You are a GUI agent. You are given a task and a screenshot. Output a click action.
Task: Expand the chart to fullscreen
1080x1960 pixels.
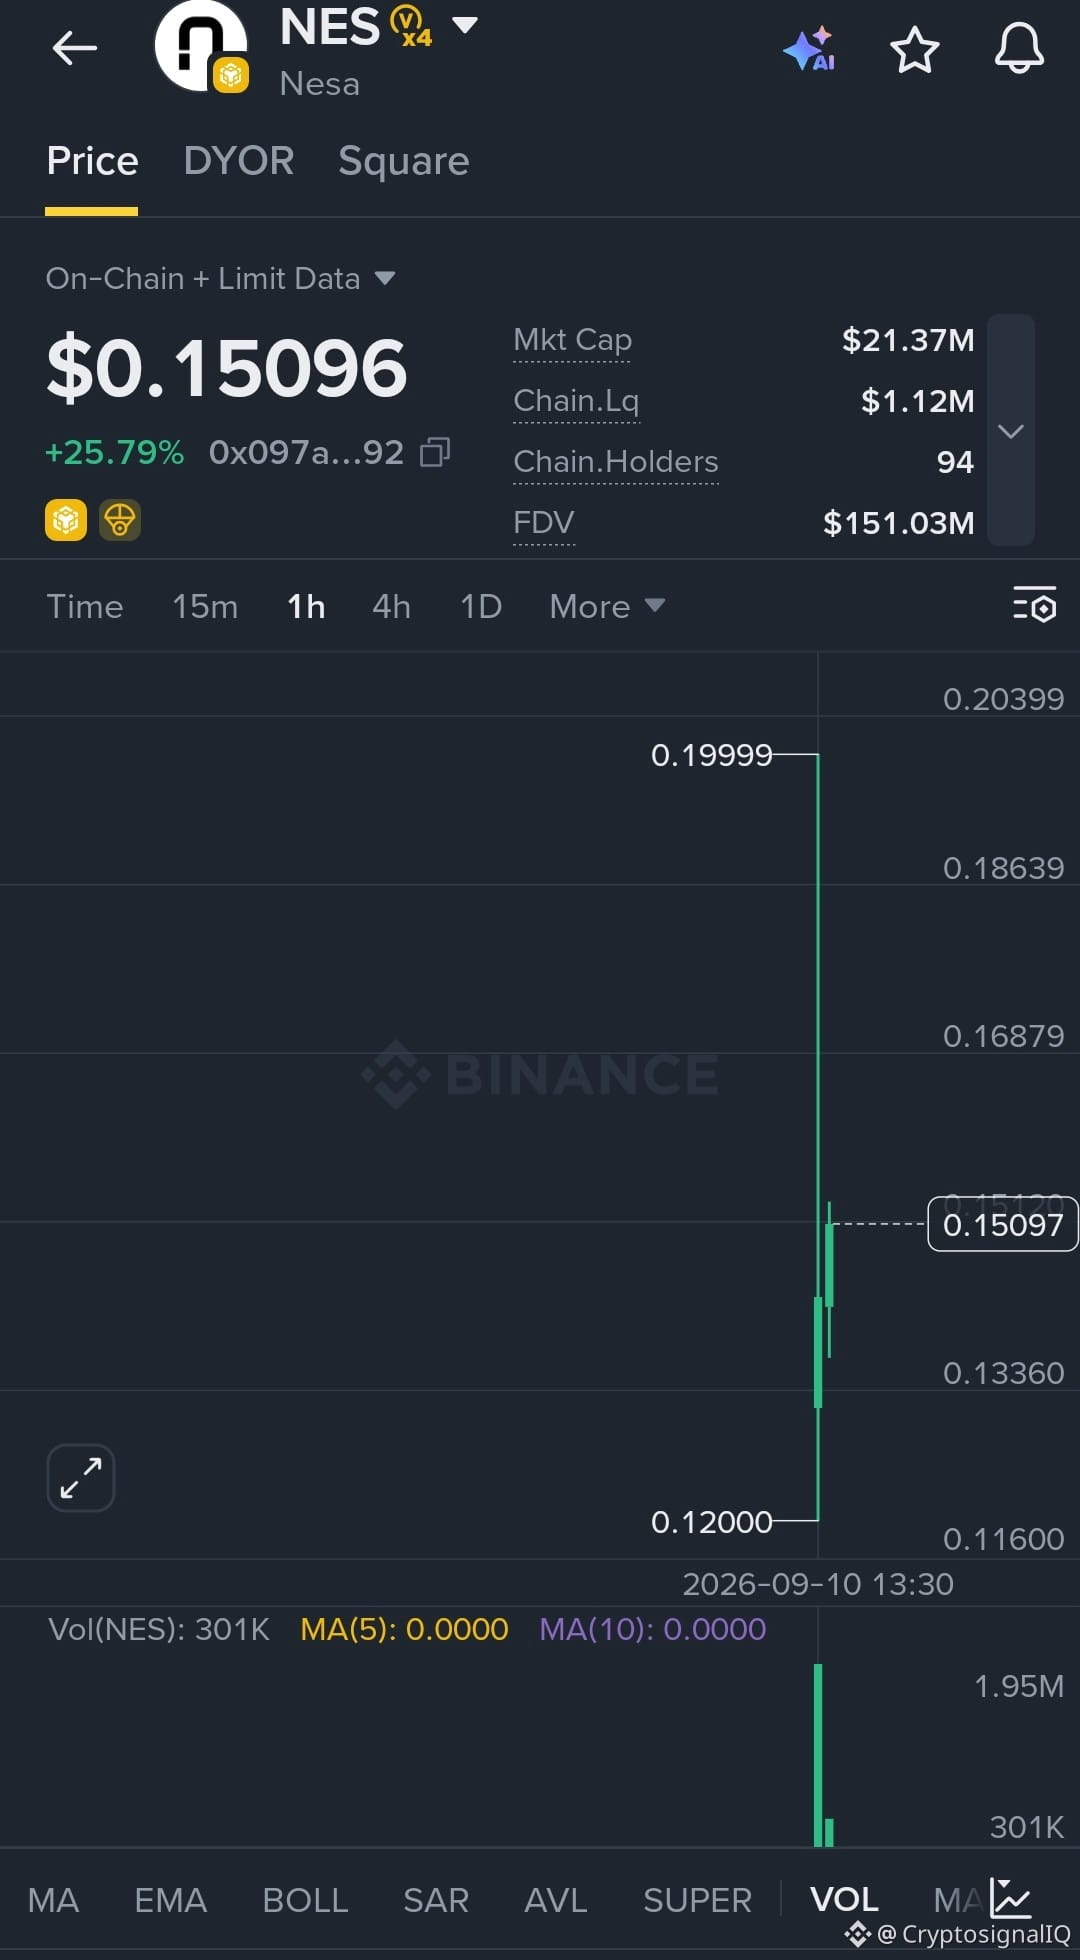click(81, 1477)
